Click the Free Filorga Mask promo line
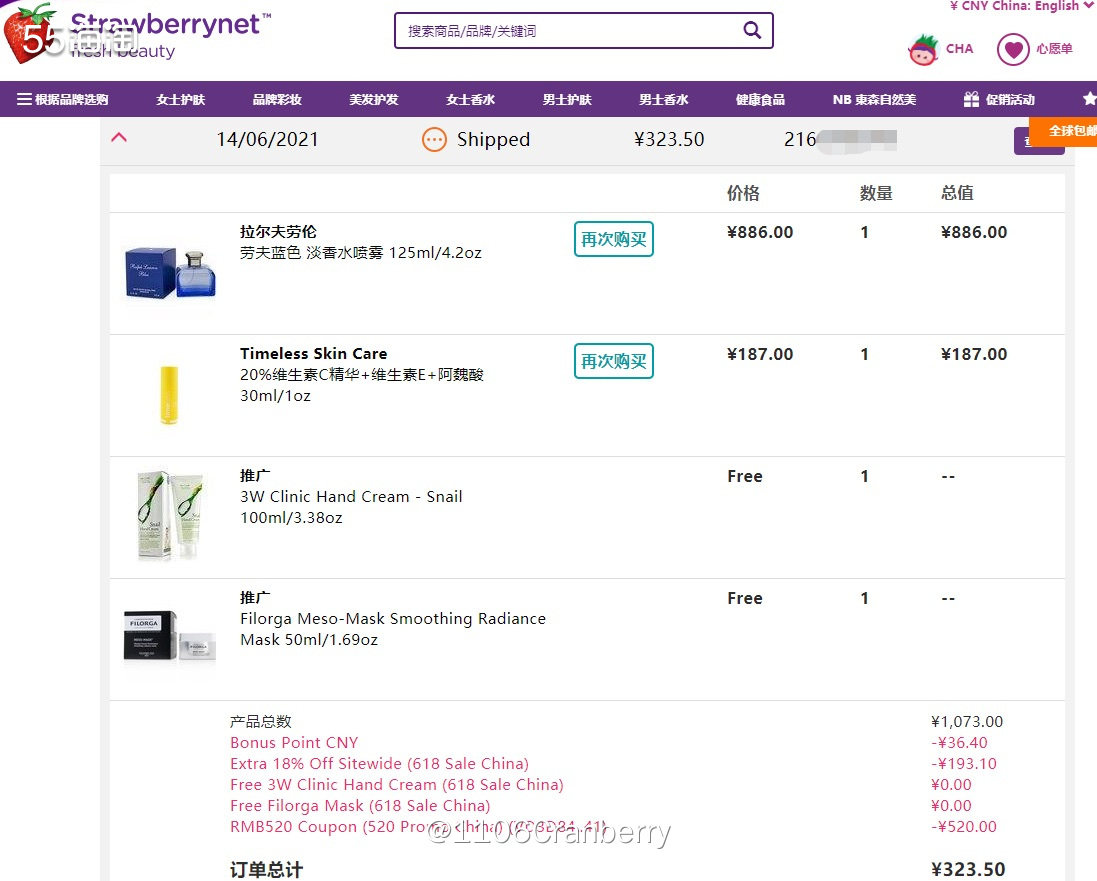Viewport: 1097px width, 881px height. pos(360,805)
